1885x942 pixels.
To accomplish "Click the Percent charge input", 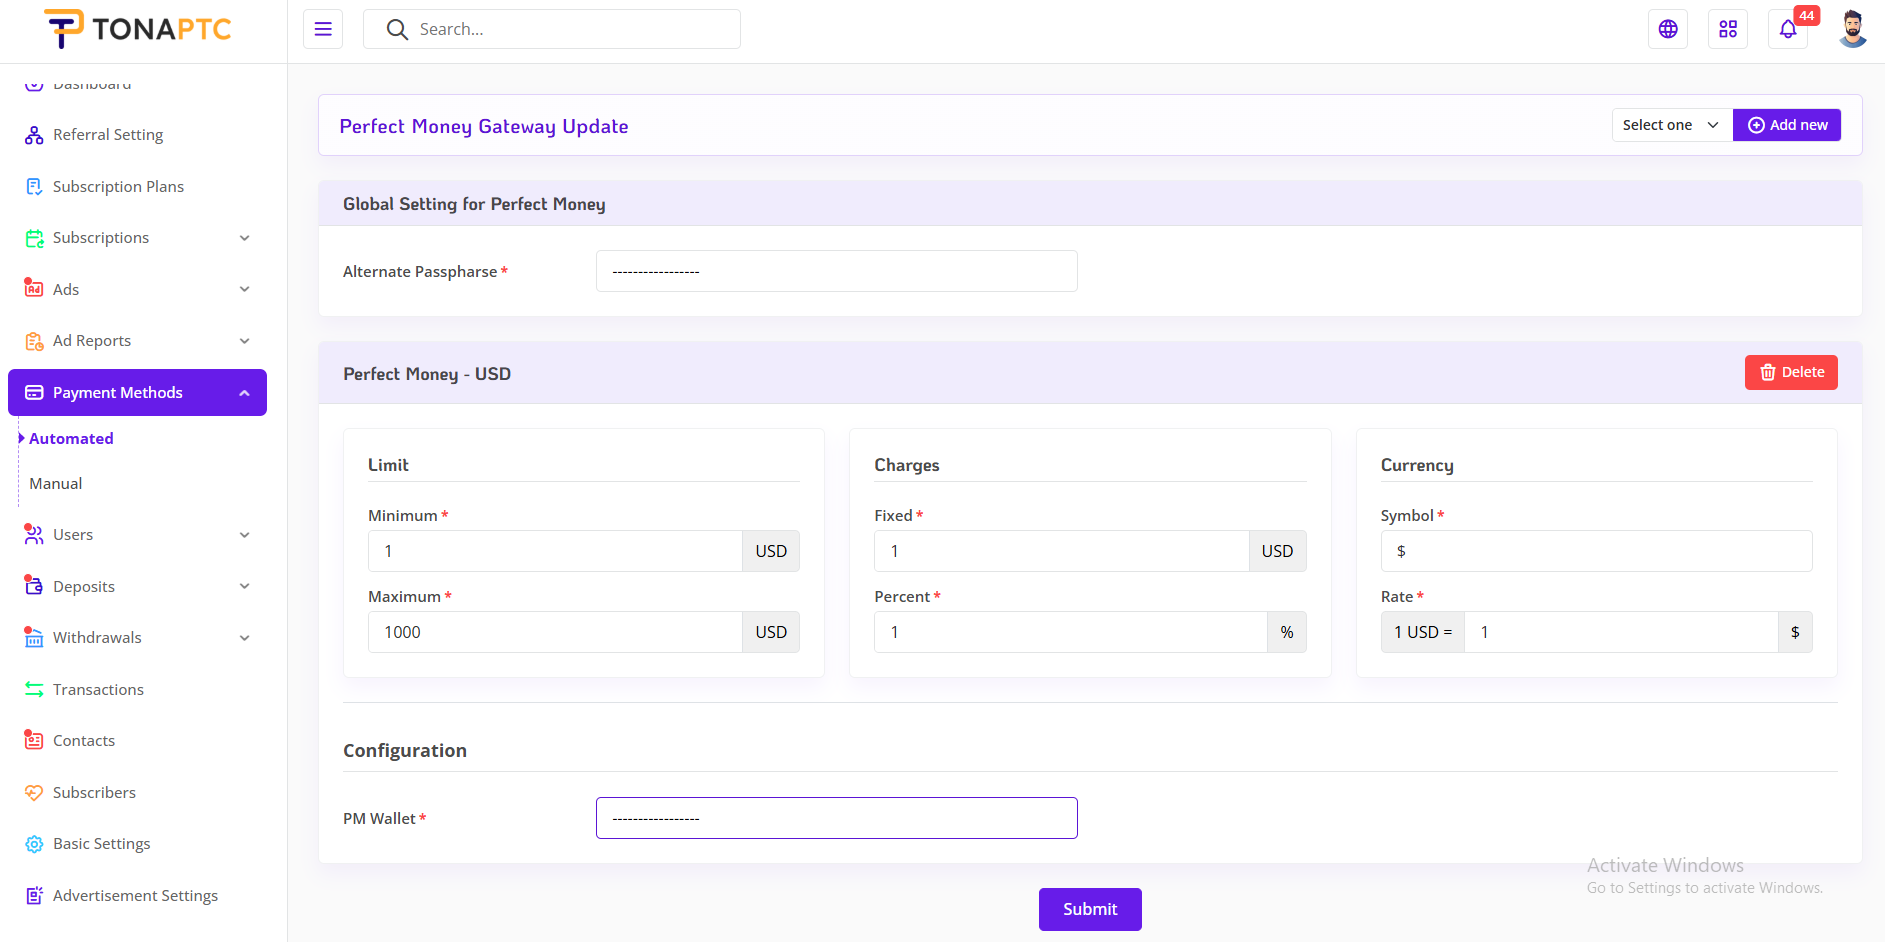I will (1070, 632).
